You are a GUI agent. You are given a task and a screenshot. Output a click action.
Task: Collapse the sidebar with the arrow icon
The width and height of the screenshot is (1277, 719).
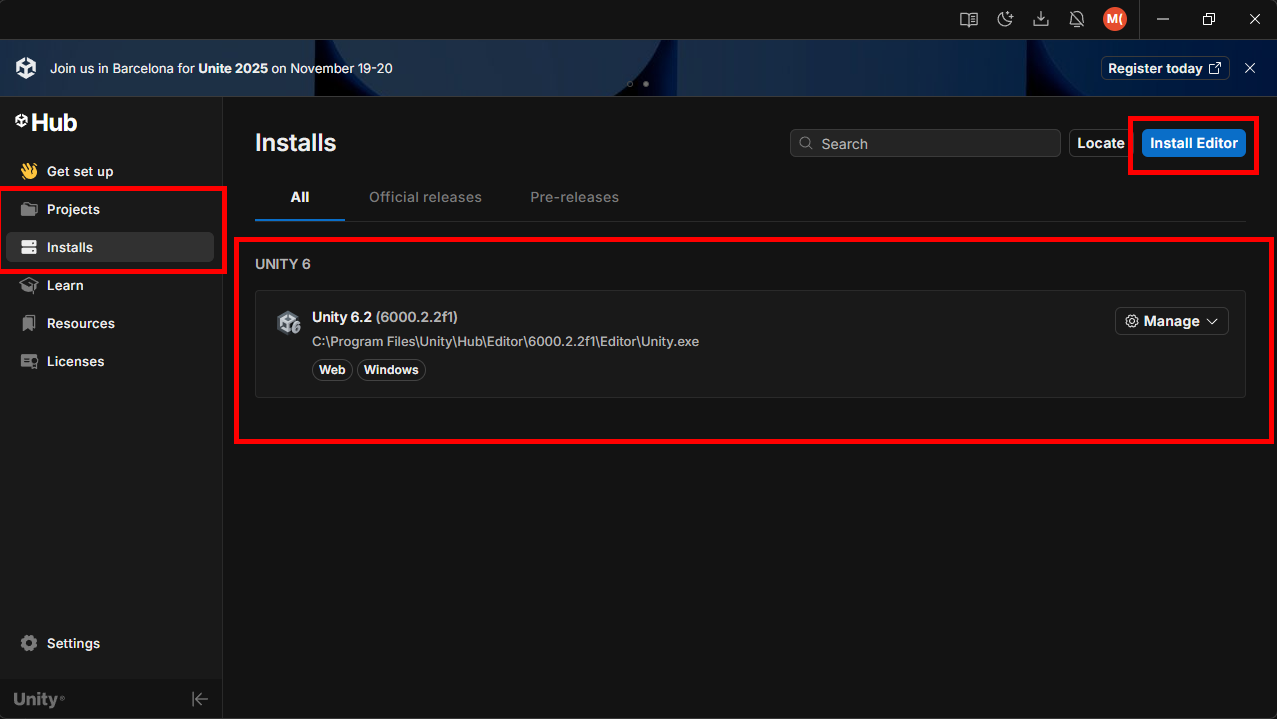coord(200,699)
